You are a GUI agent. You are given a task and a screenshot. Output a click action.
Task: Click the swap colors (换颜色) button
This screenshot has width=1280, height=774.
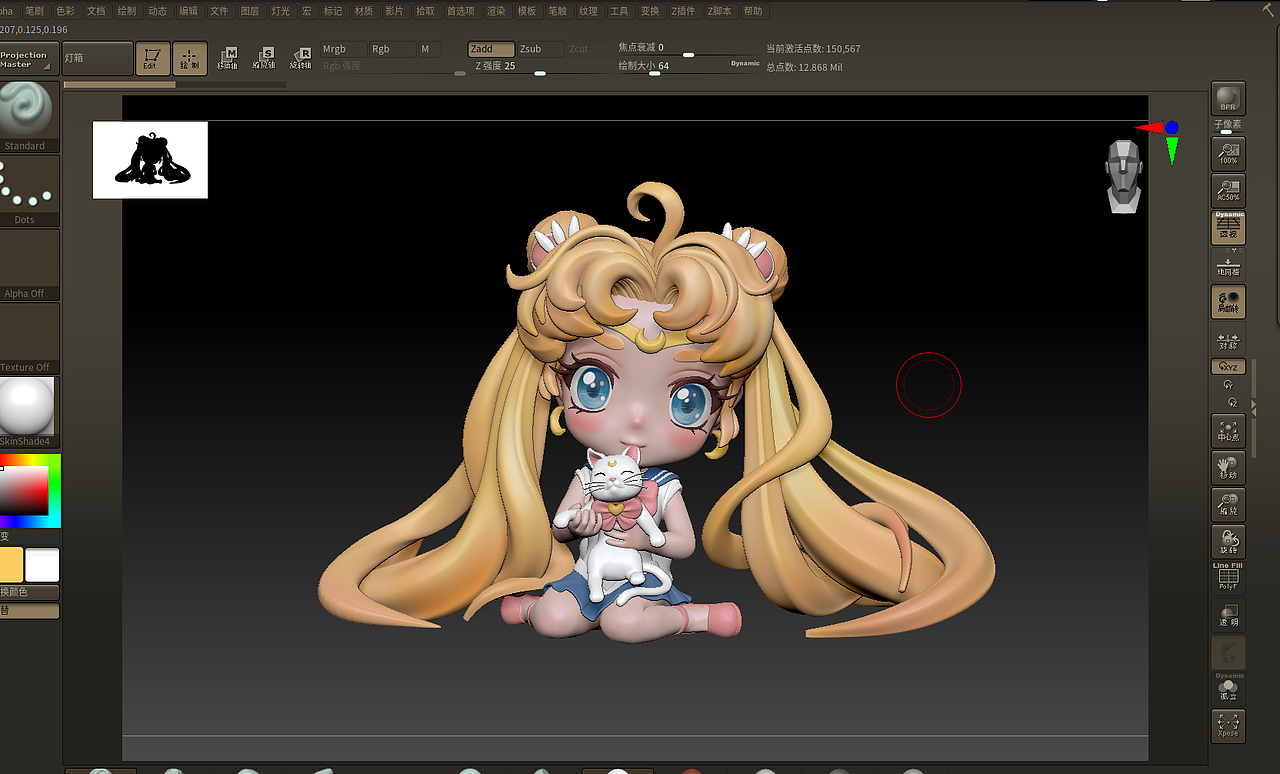click(30, 592)
